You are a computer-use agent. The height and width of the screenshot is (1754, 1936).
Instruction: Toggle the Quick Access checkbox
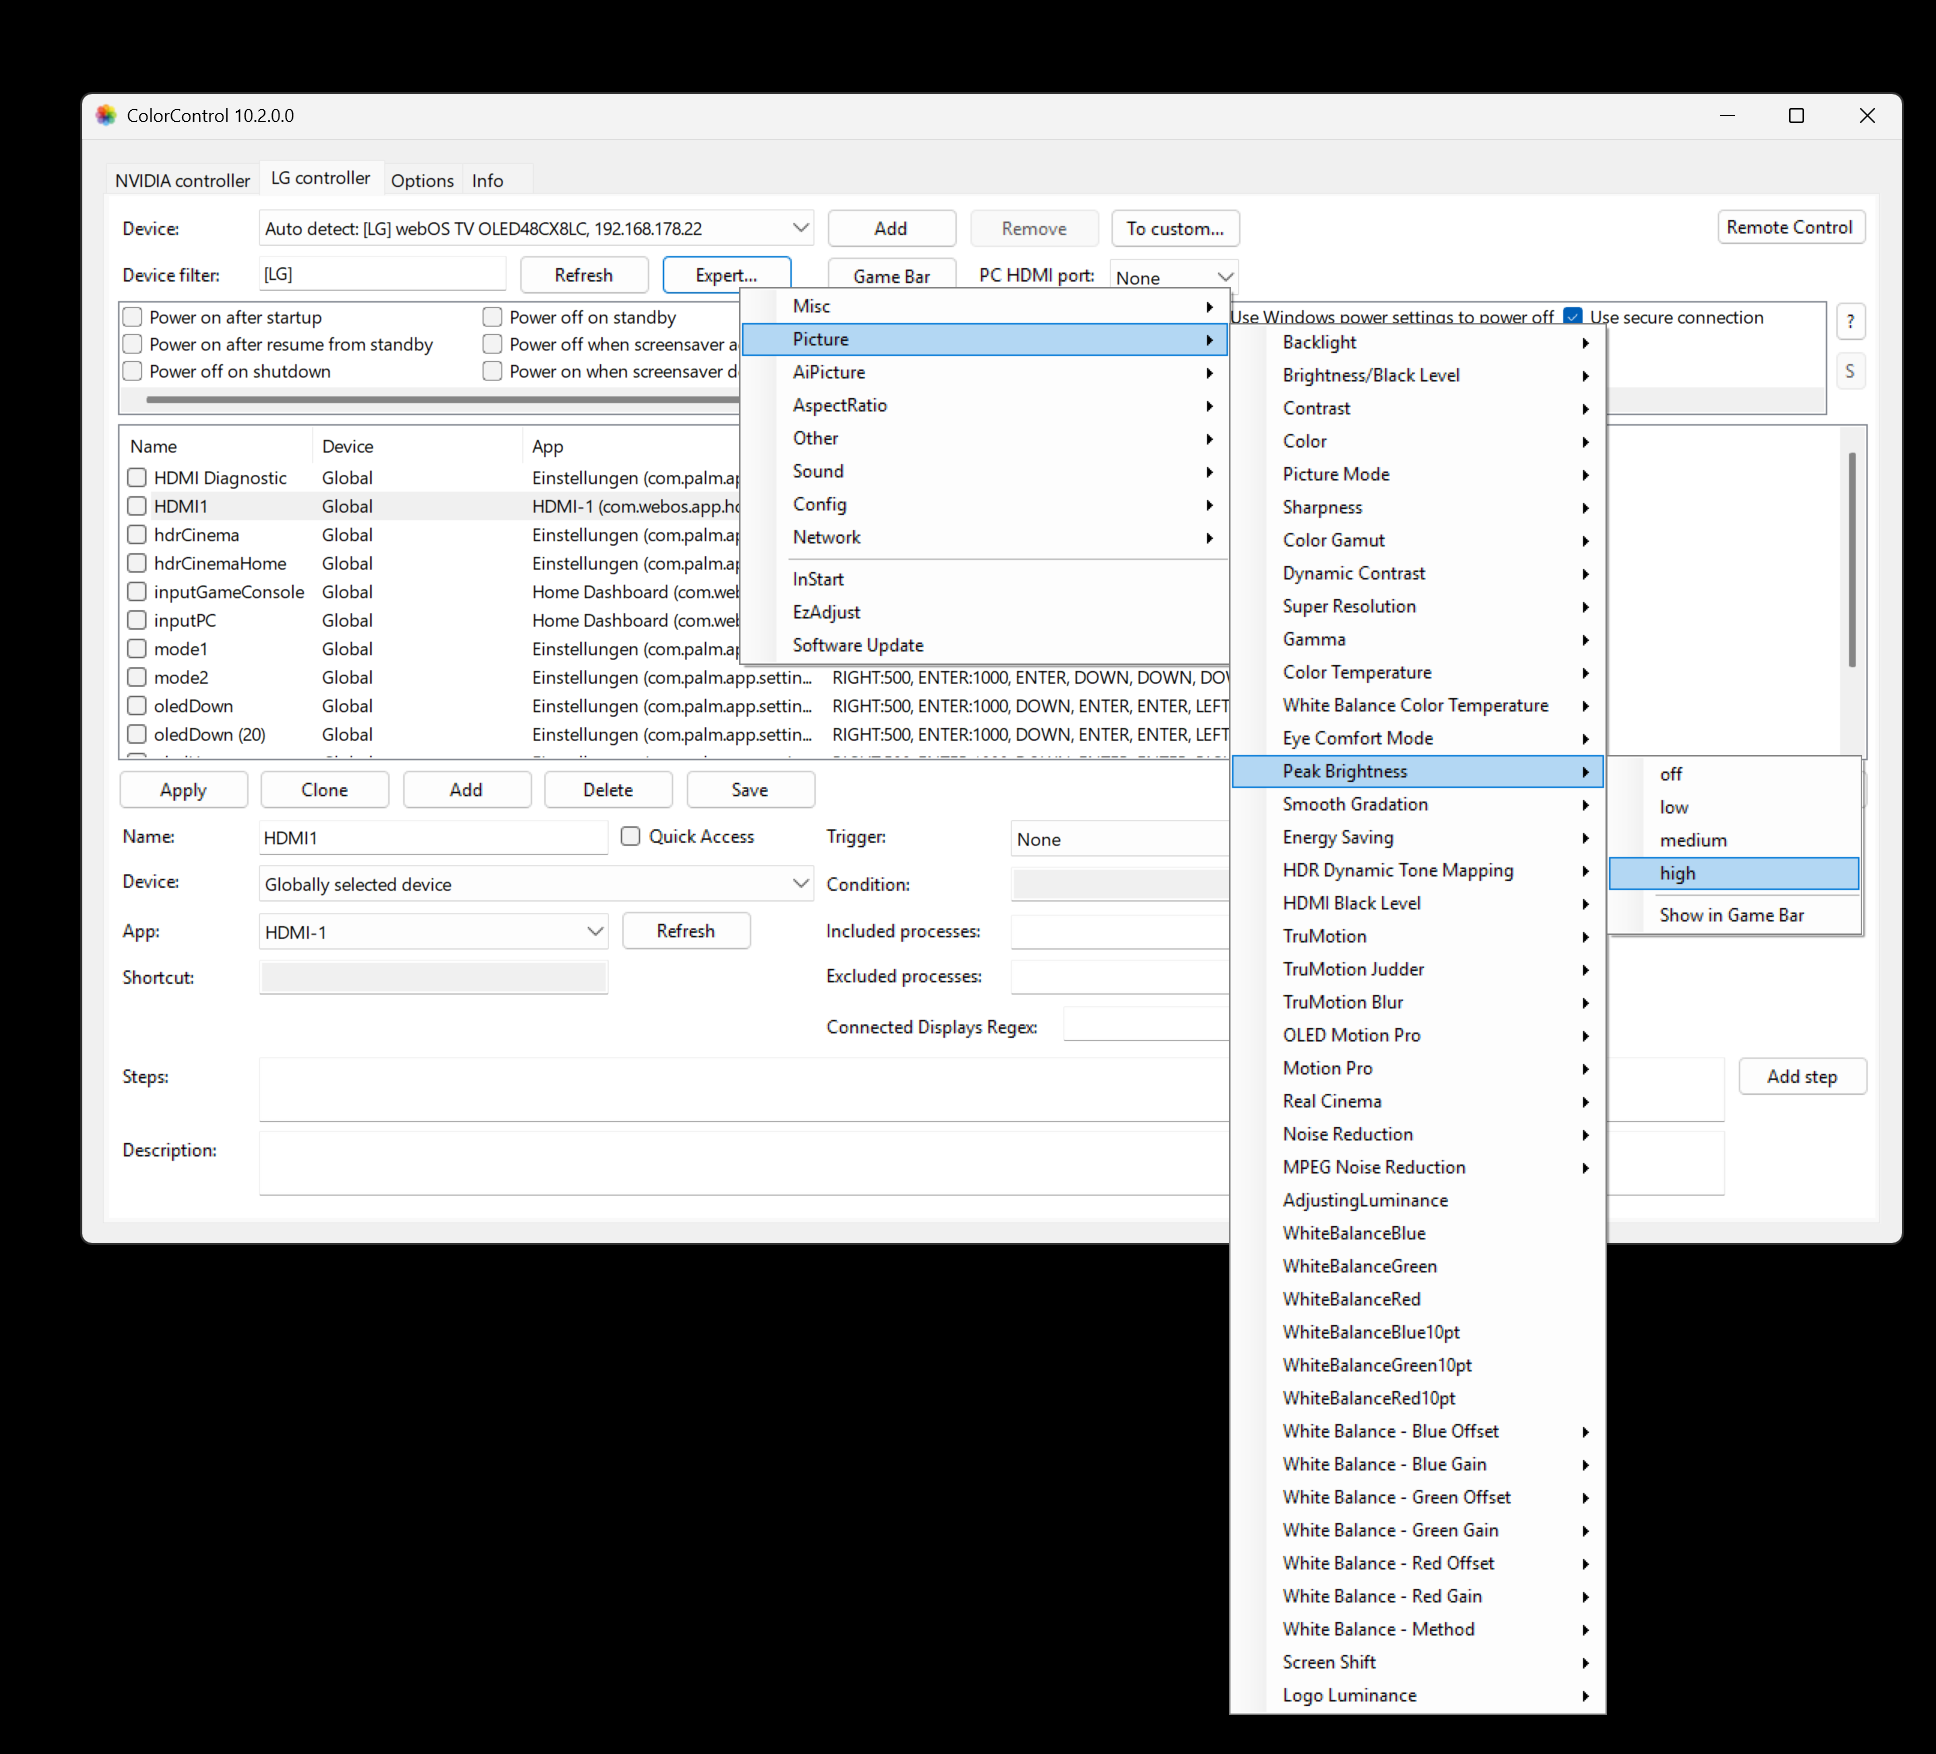click(x=631, y=836)
